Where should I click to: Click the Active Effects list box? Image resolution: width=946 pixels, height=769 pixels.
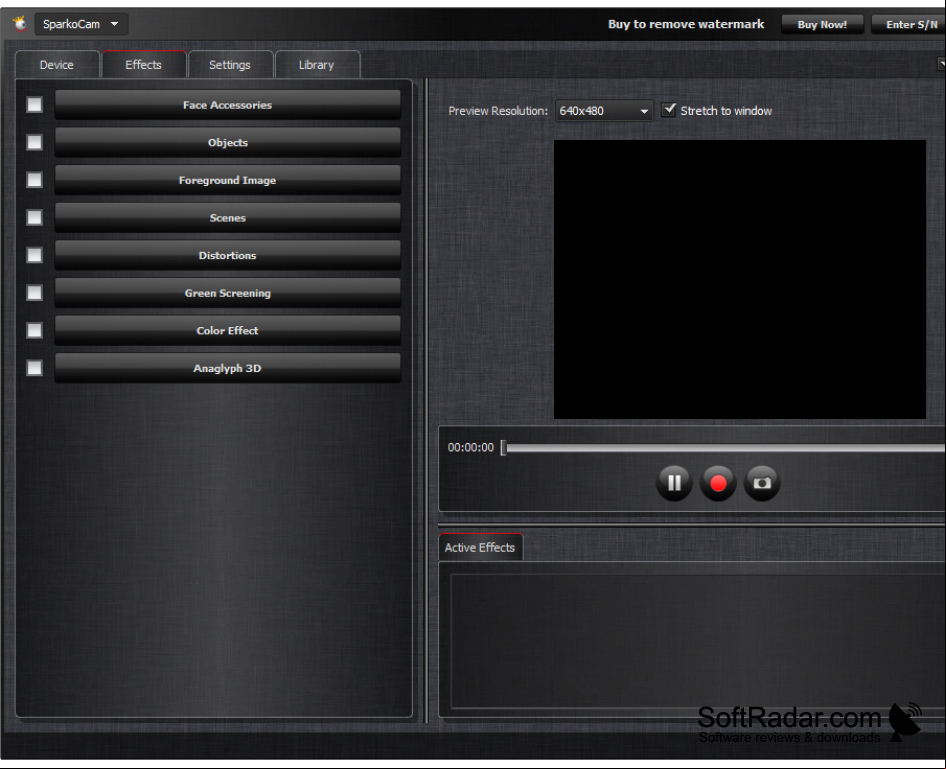point(698,641)
